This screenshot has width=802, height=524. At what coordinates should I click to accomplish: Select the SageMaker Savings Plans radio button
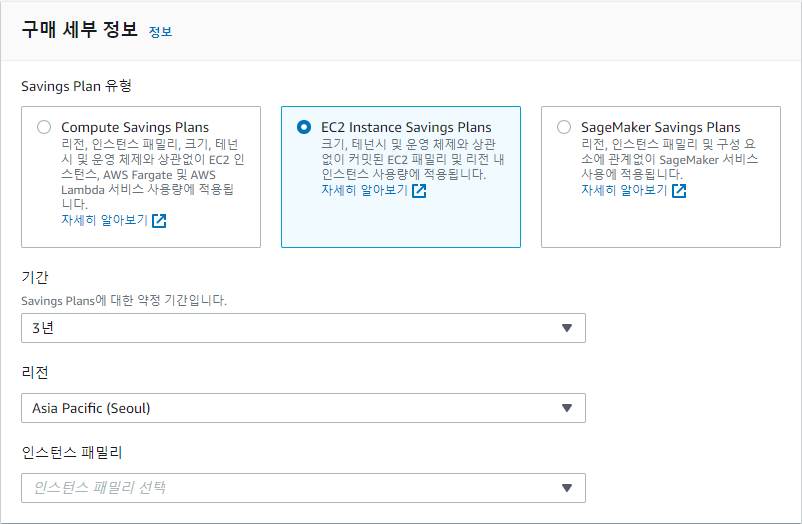coord(564,127)
